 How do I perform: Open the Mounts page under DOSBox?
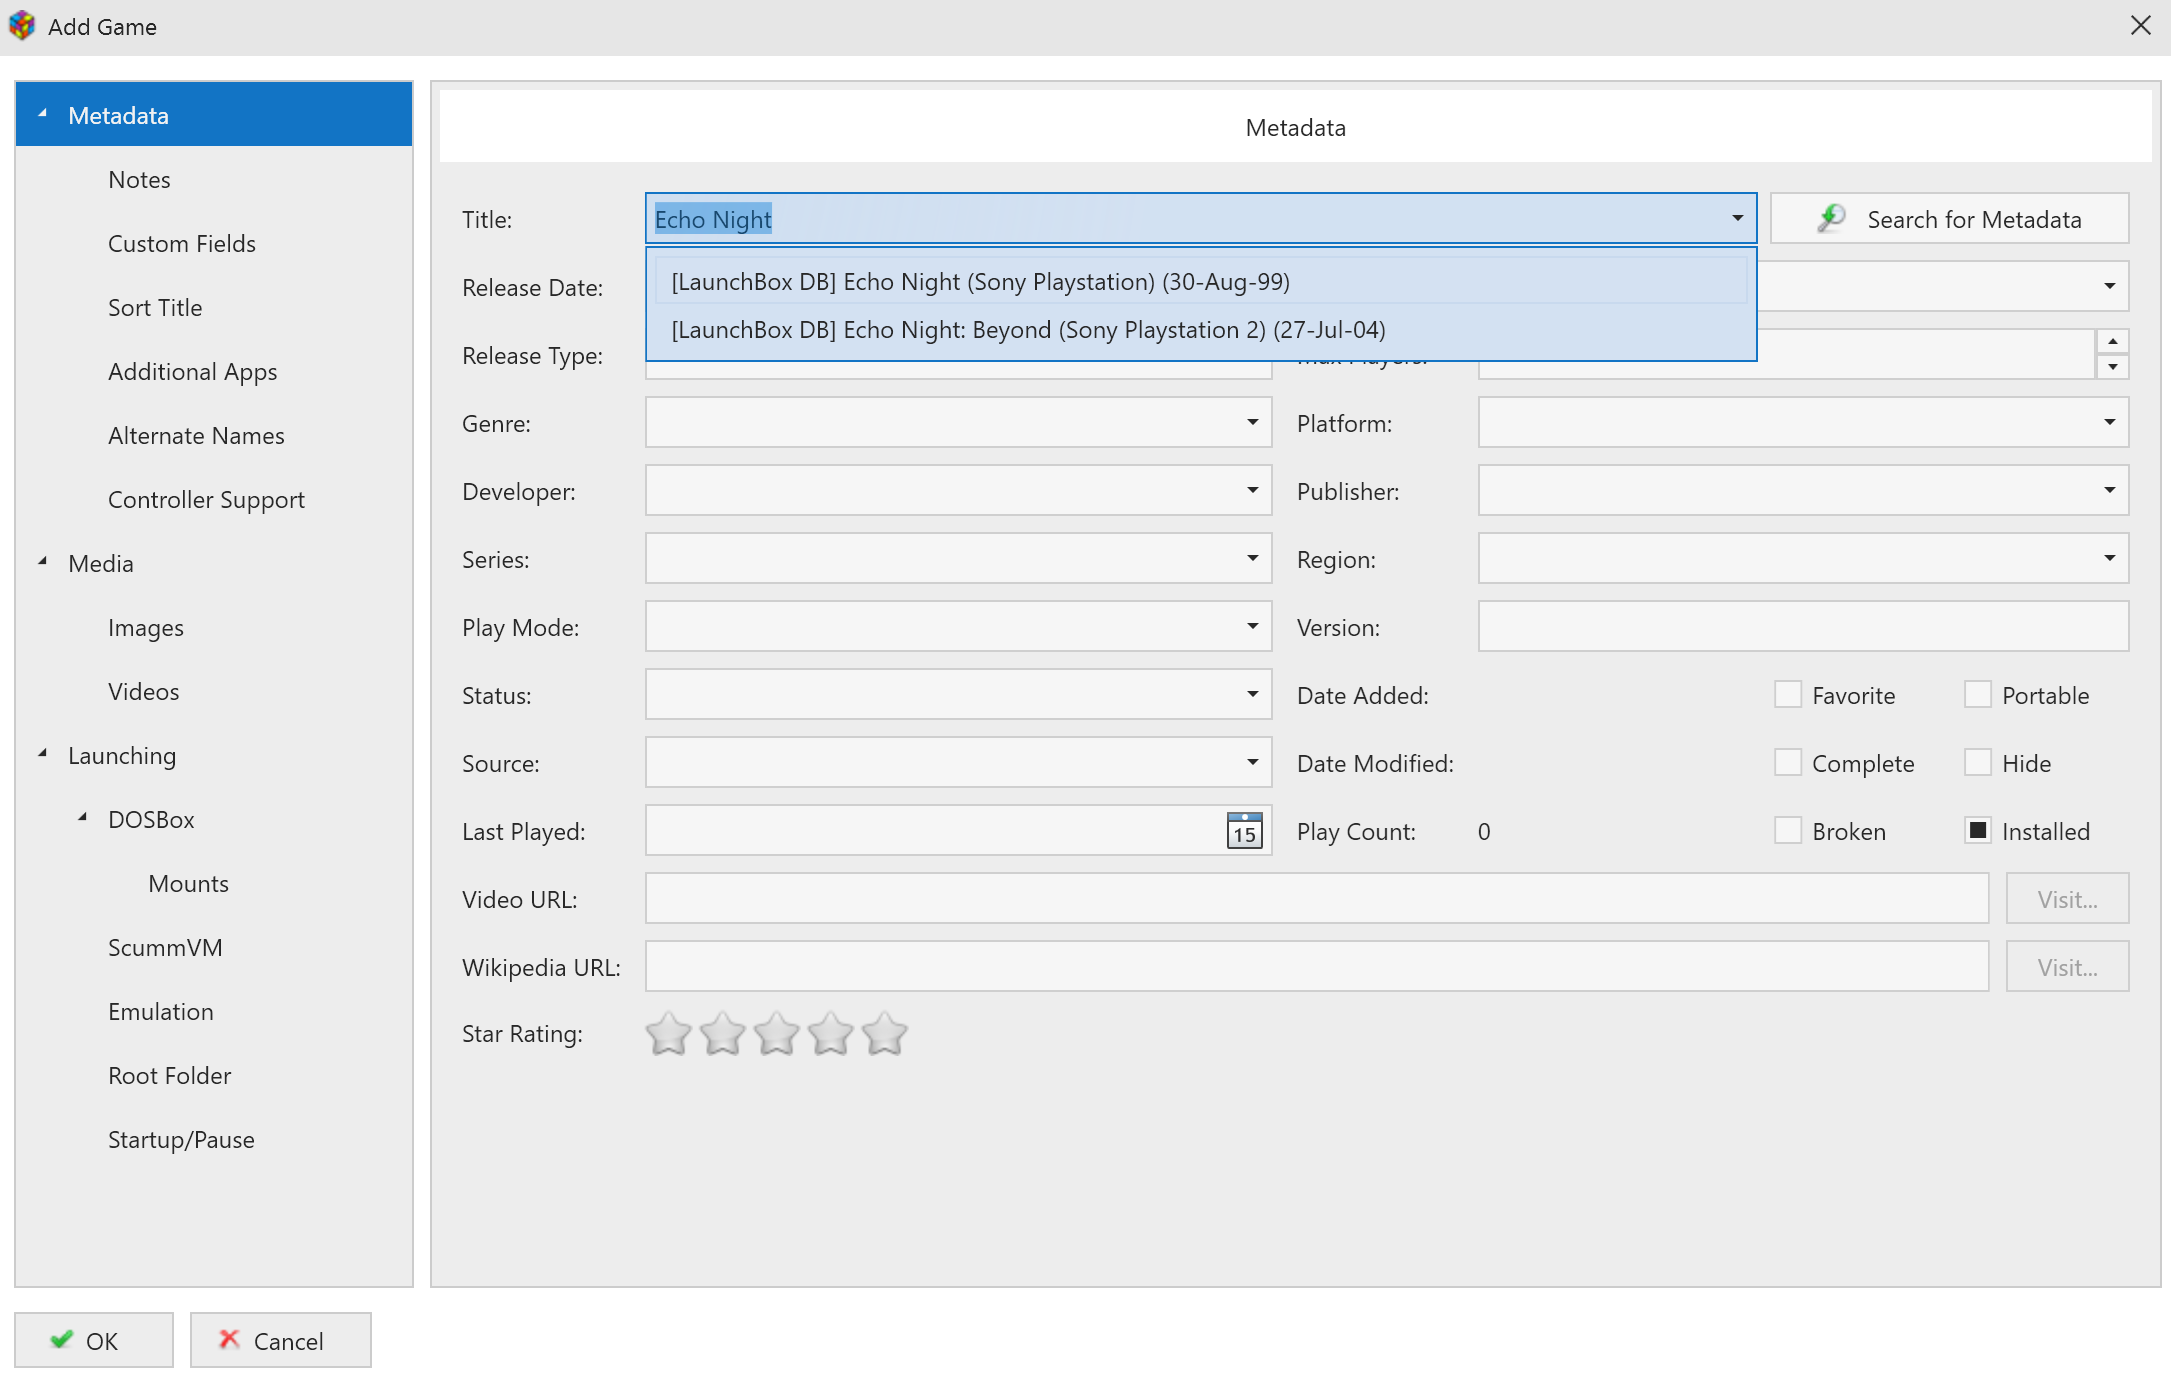[x=189, y=883]
